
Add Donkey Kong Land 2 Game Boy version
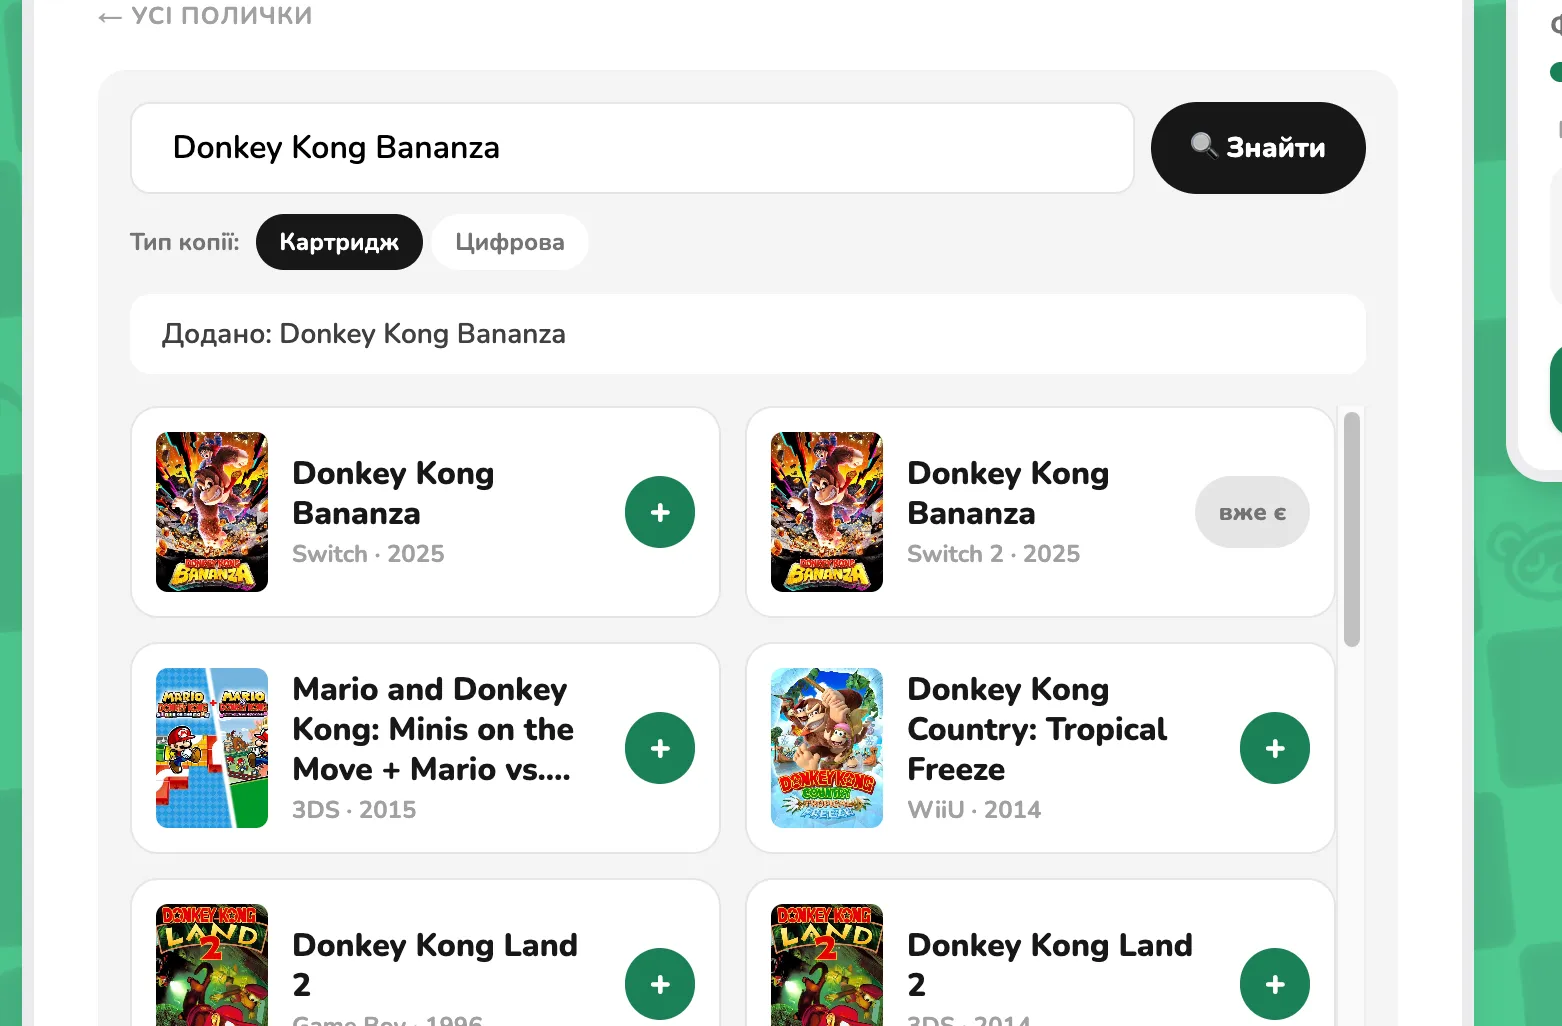[x=660, y=984]
